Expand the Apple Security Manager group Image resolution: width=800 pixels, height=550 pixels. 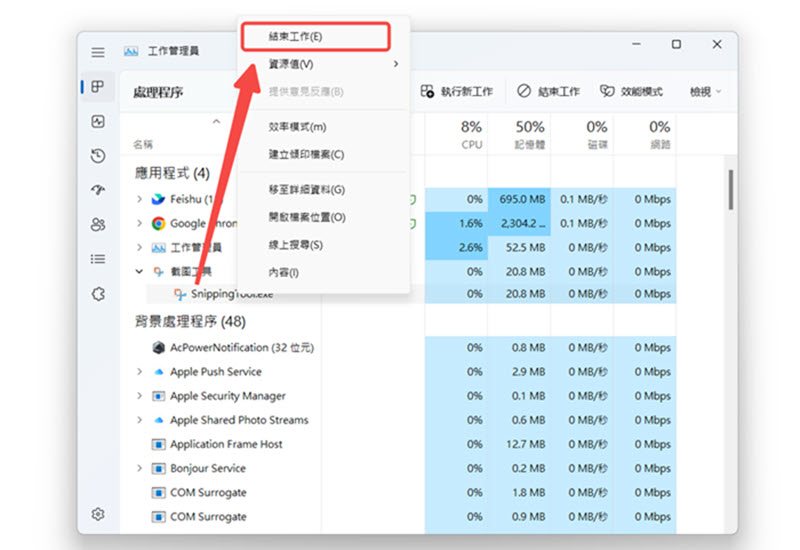[139, 395]
